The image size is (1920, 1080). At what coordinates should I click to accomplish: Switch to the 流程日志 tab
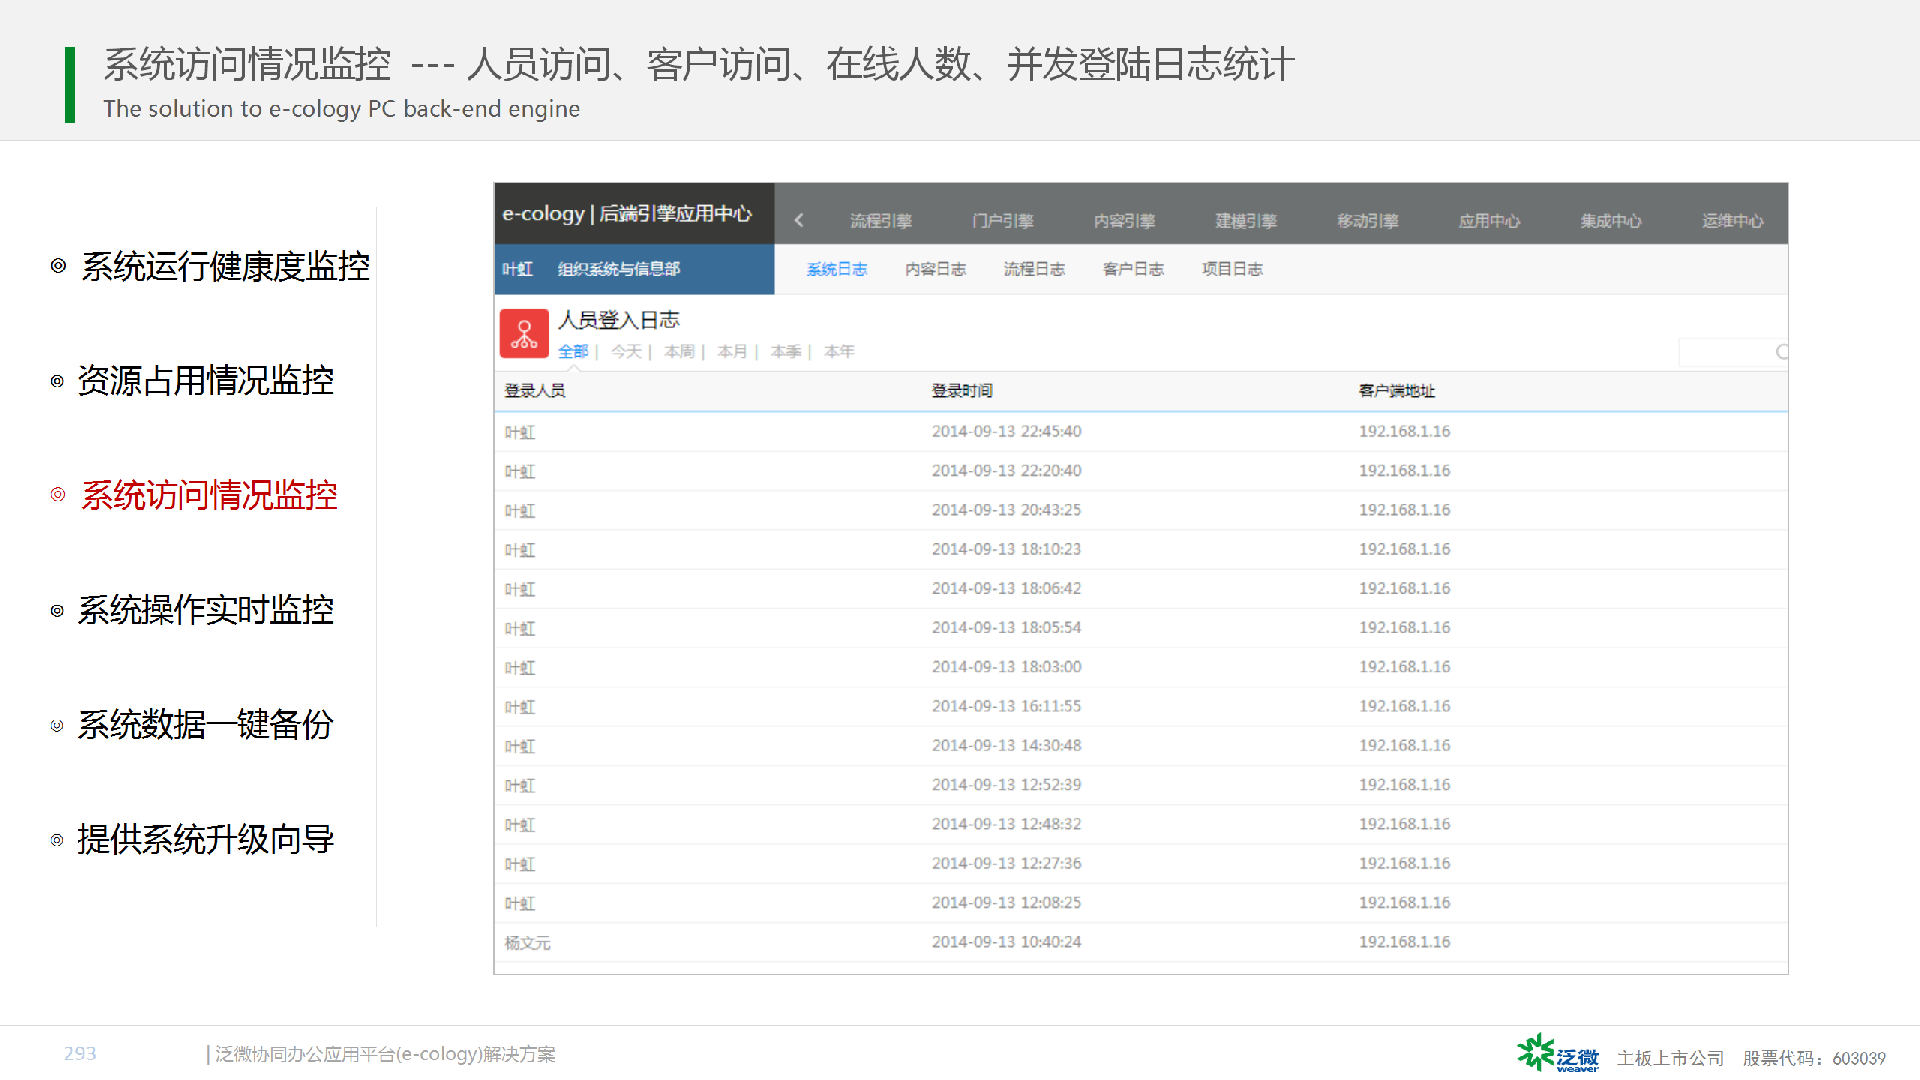[1034, 269]
